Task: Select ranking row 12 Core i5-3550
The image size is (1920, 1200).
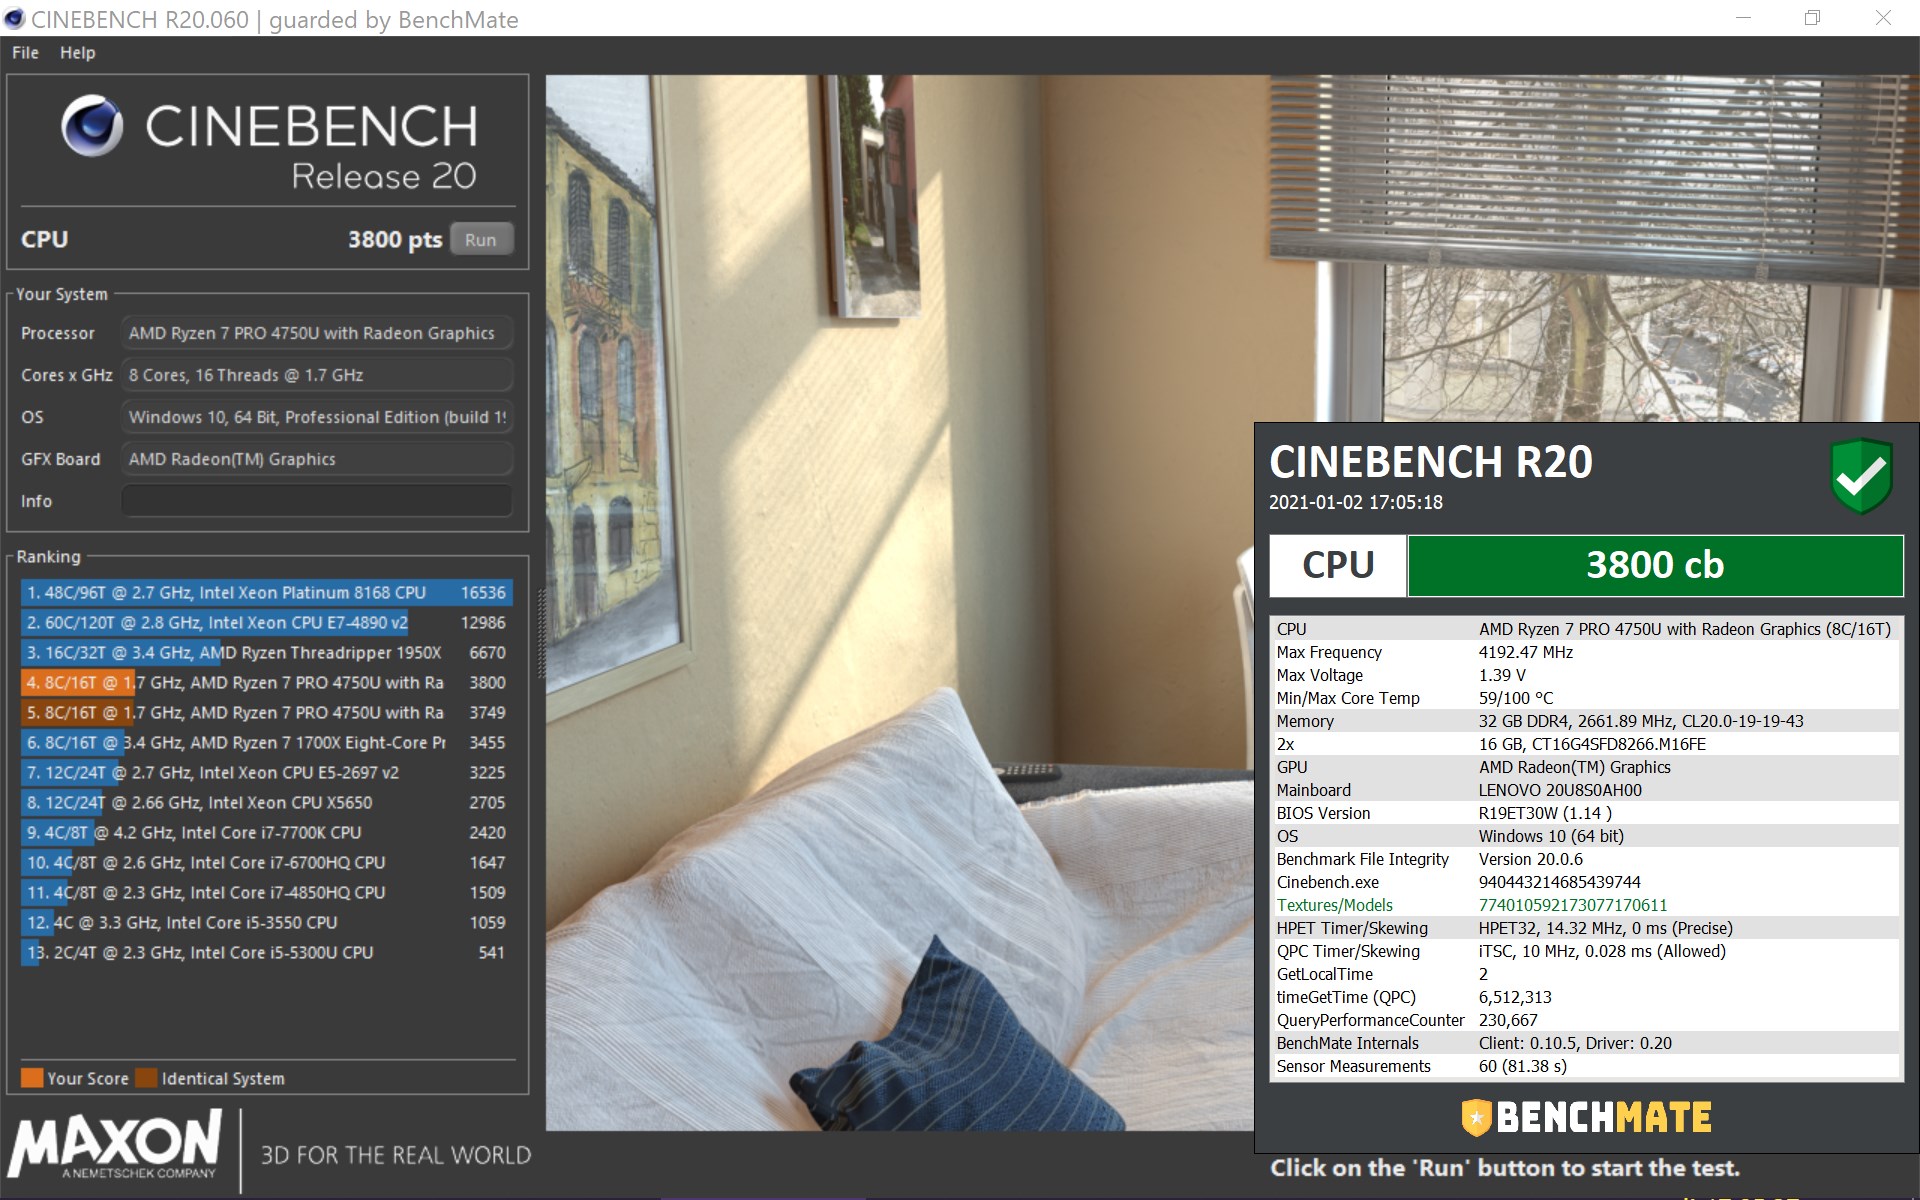Action: (267, 923)
